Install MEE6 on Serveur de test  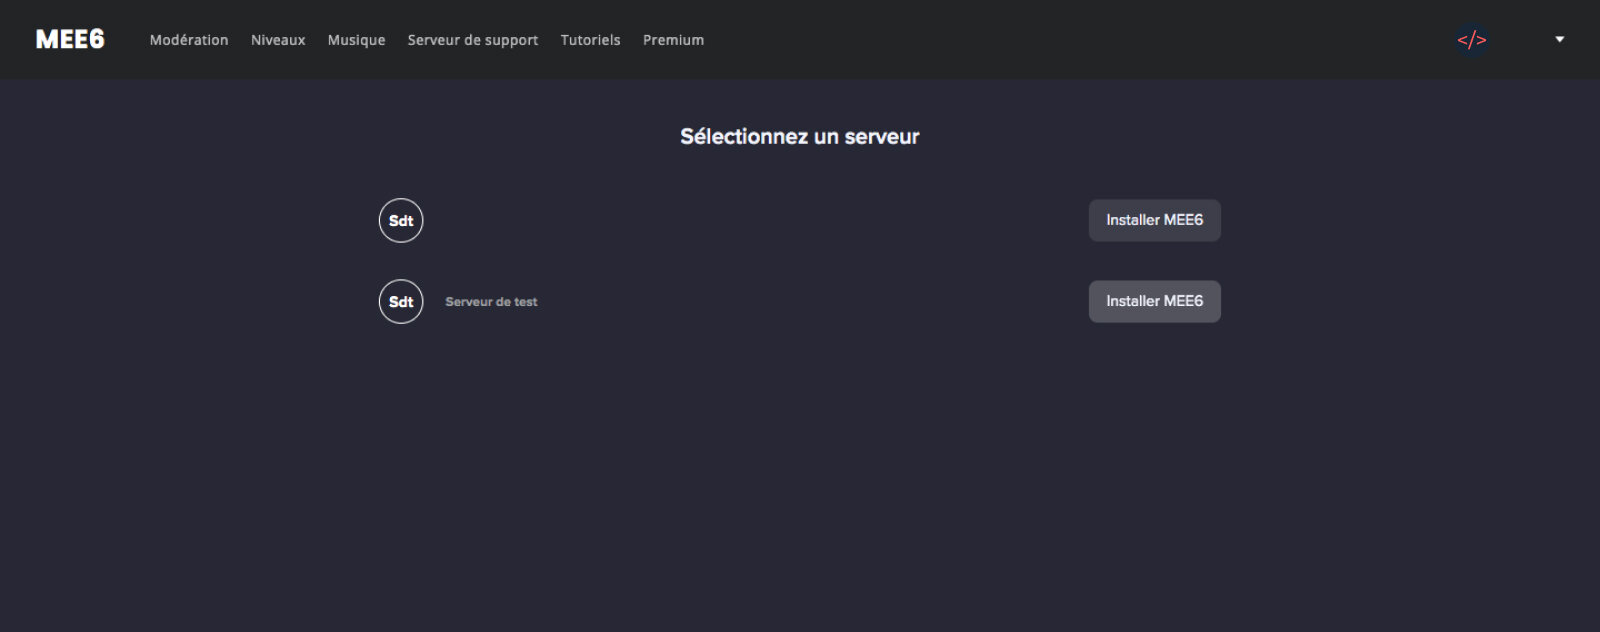(1154, 301)
